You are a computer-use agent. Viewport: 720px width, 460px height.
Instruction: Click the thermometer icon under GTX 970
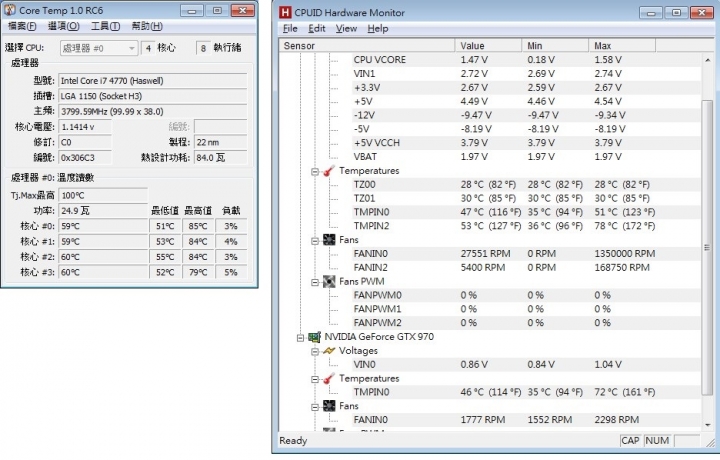point(329,379)
